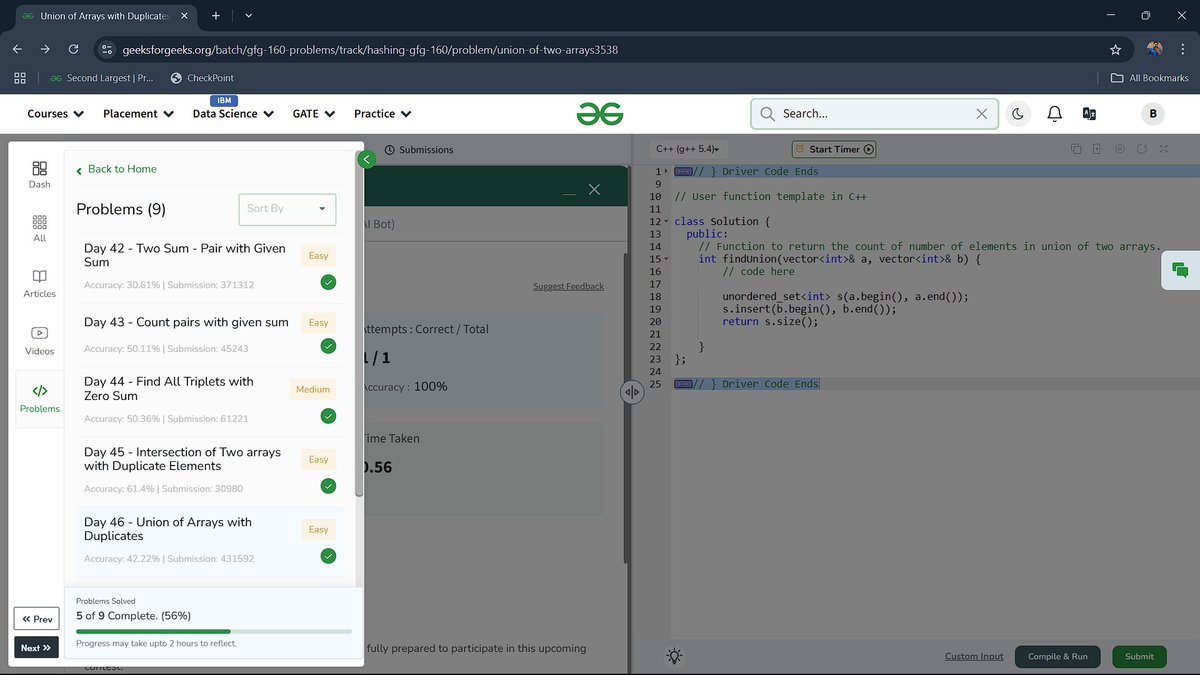This screenshot has width=1200, height=675.
Task: Click the pane splitter handle icon
Action: click(632, 392)
